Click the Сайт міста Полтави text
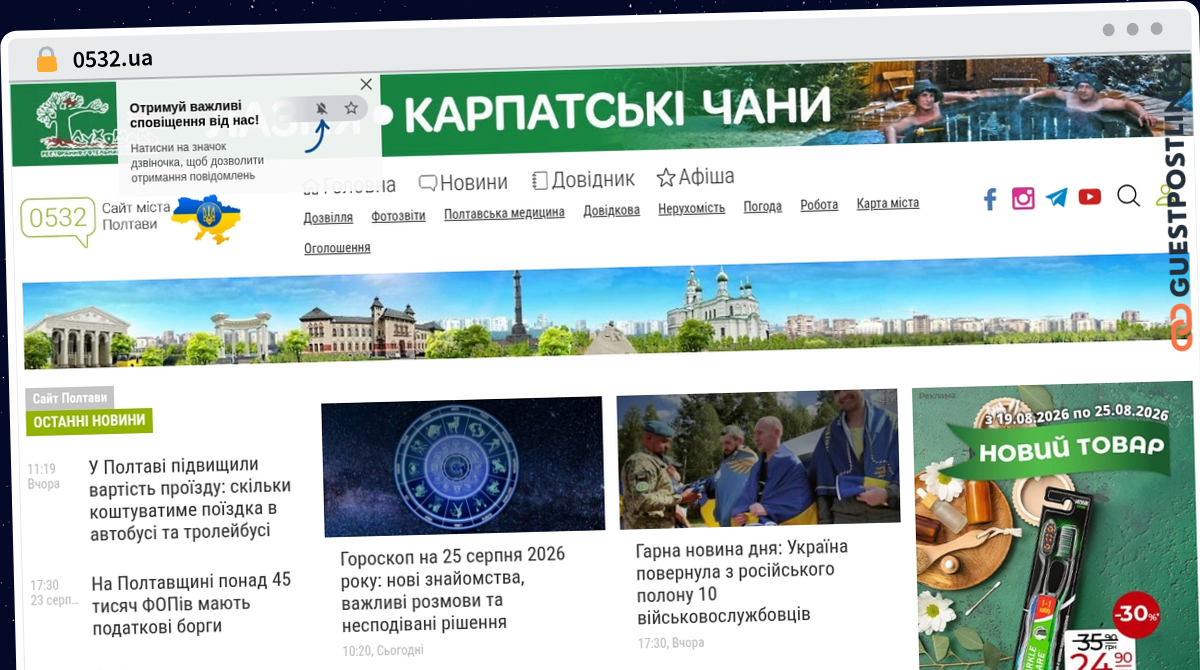Viewport: 1200px width, 670px height. tap(135, 216)
